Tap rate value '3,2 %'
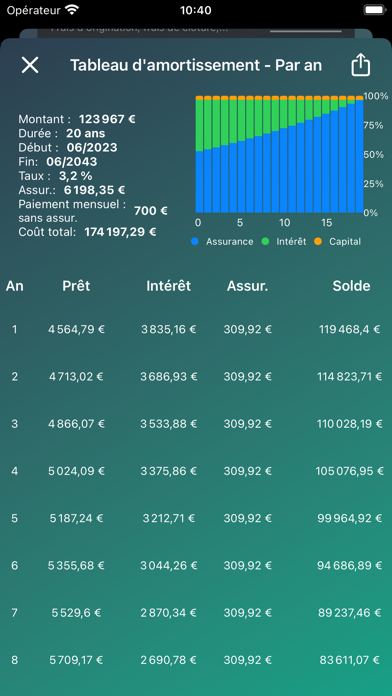 coord(75,176)
